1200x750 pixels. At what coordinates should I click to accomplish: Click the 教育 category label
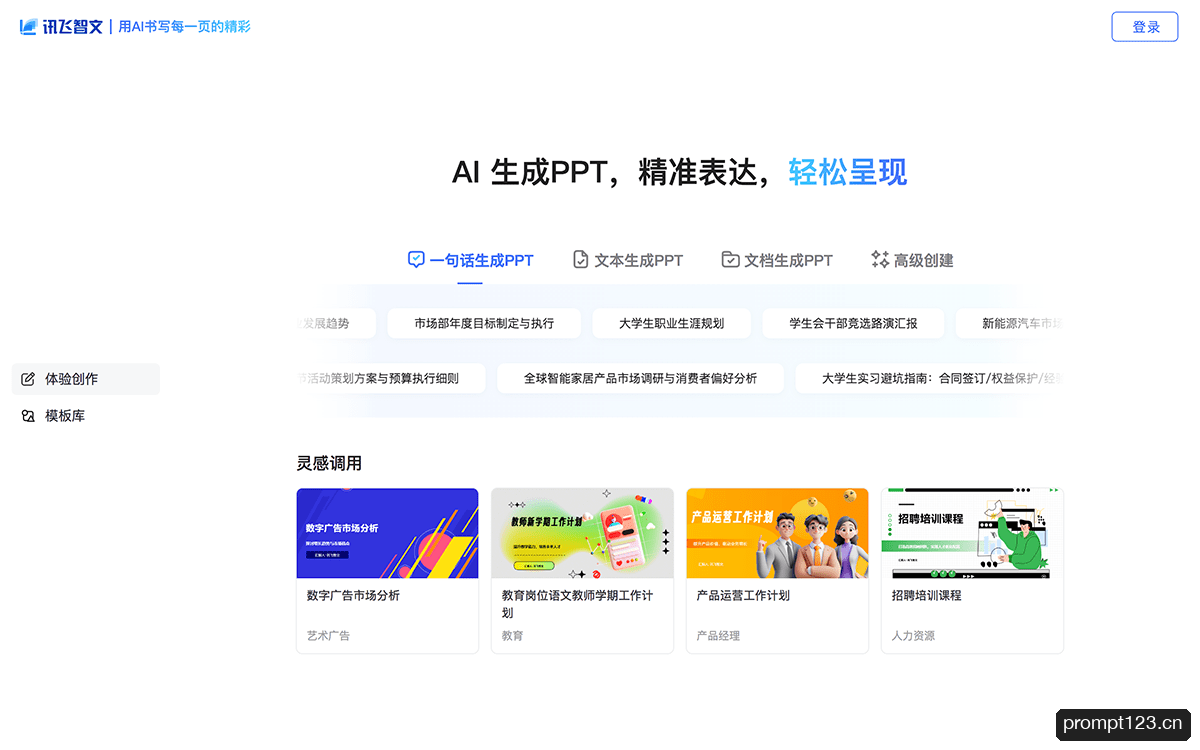[512, 636]
